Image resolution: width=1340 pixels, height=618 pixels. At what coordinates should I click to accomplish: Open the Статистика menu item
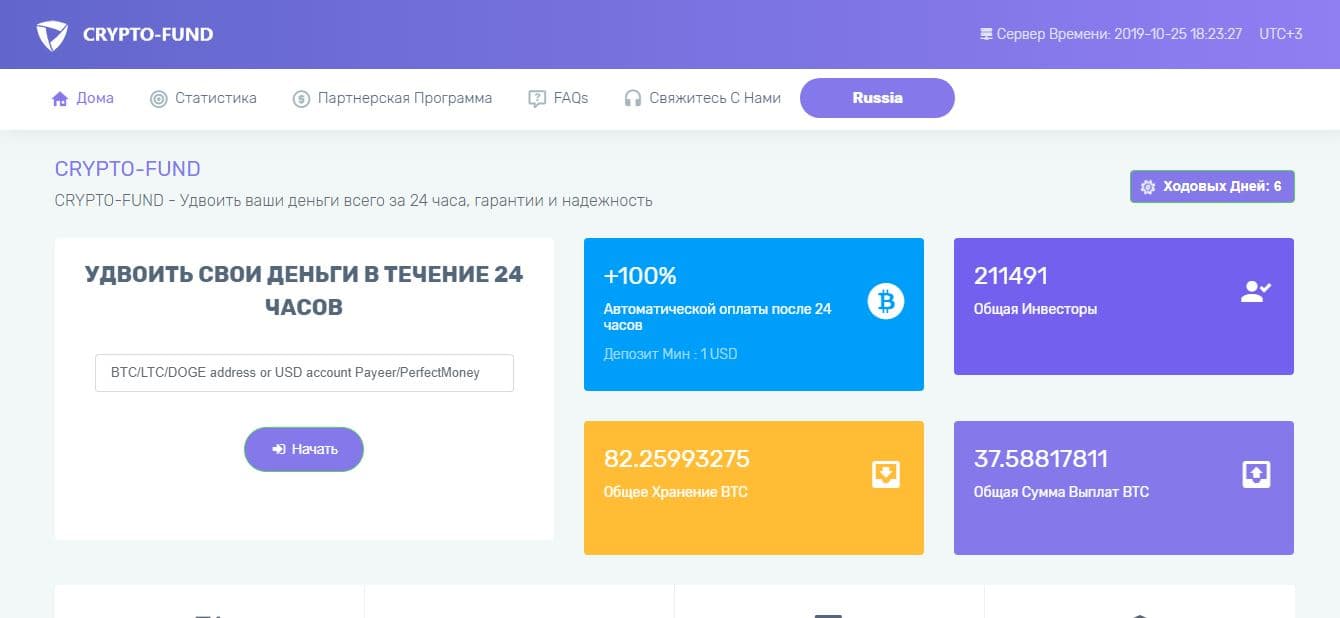(x=215, y=98)
